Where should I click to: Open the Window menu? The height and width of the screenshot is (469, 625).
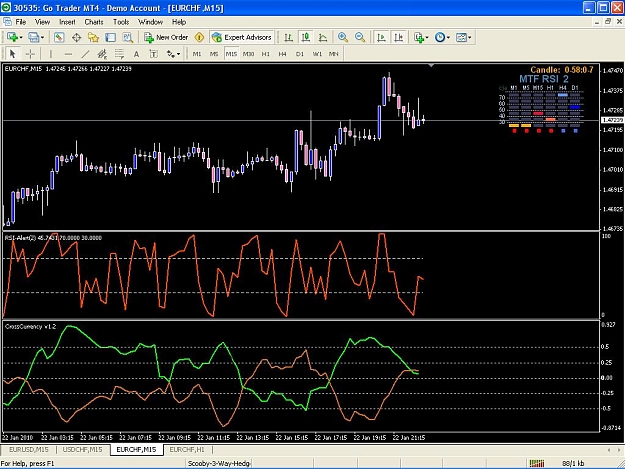[150, 22]
